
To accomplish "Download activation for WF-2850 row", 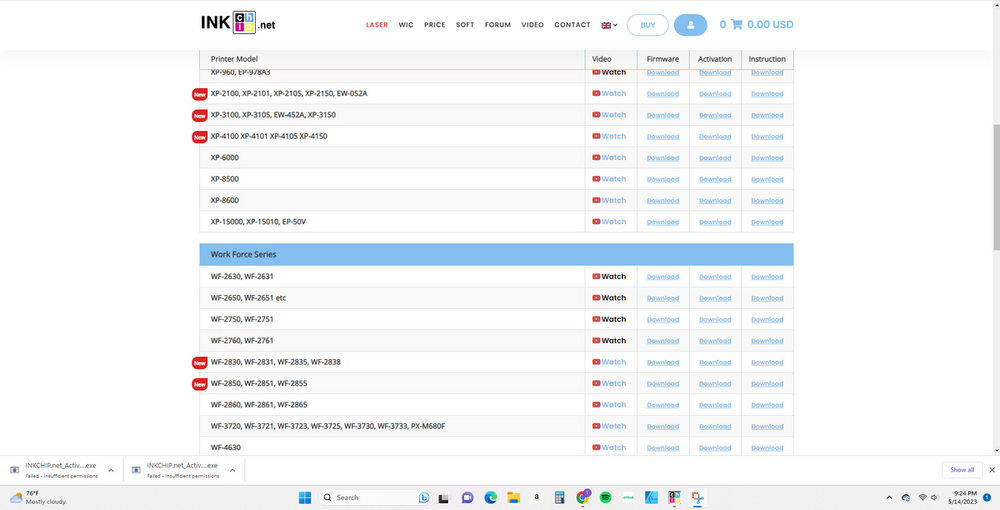I will click(715, 384).
